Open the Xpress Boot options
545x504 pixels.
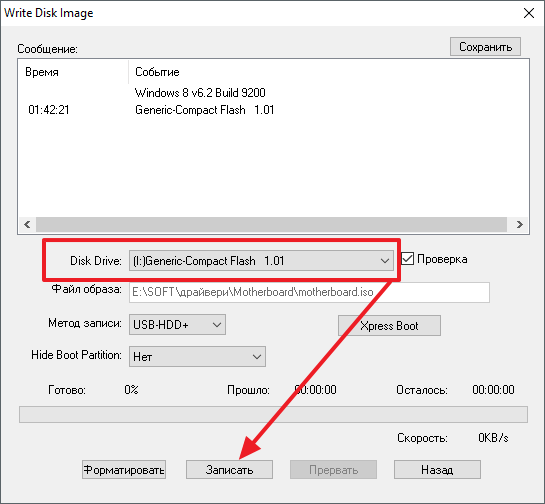coord(389,326)
